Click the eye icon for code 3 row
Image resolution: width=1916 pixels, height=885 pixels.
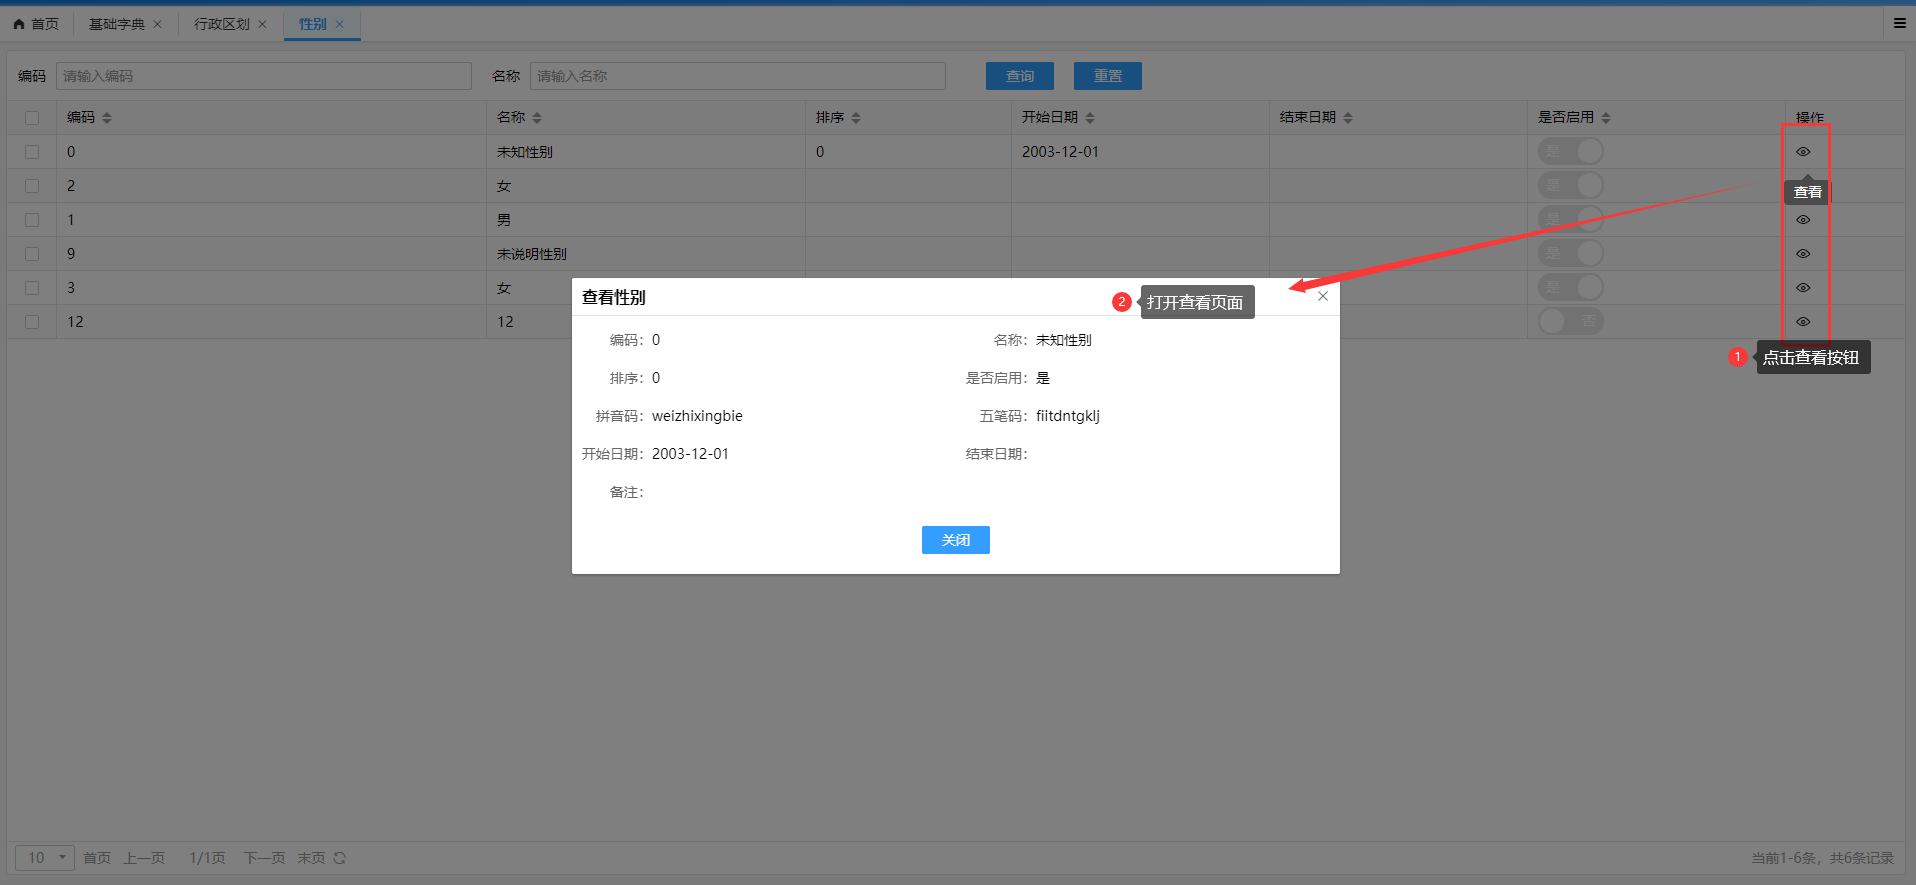point(1802,288)
